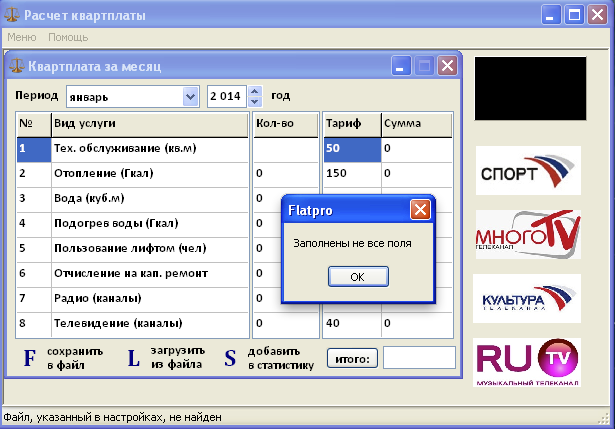The width and height of the screenshot is (615, 429).
Task: Open the Помощь menu
Action: click(x=68, y=37)
